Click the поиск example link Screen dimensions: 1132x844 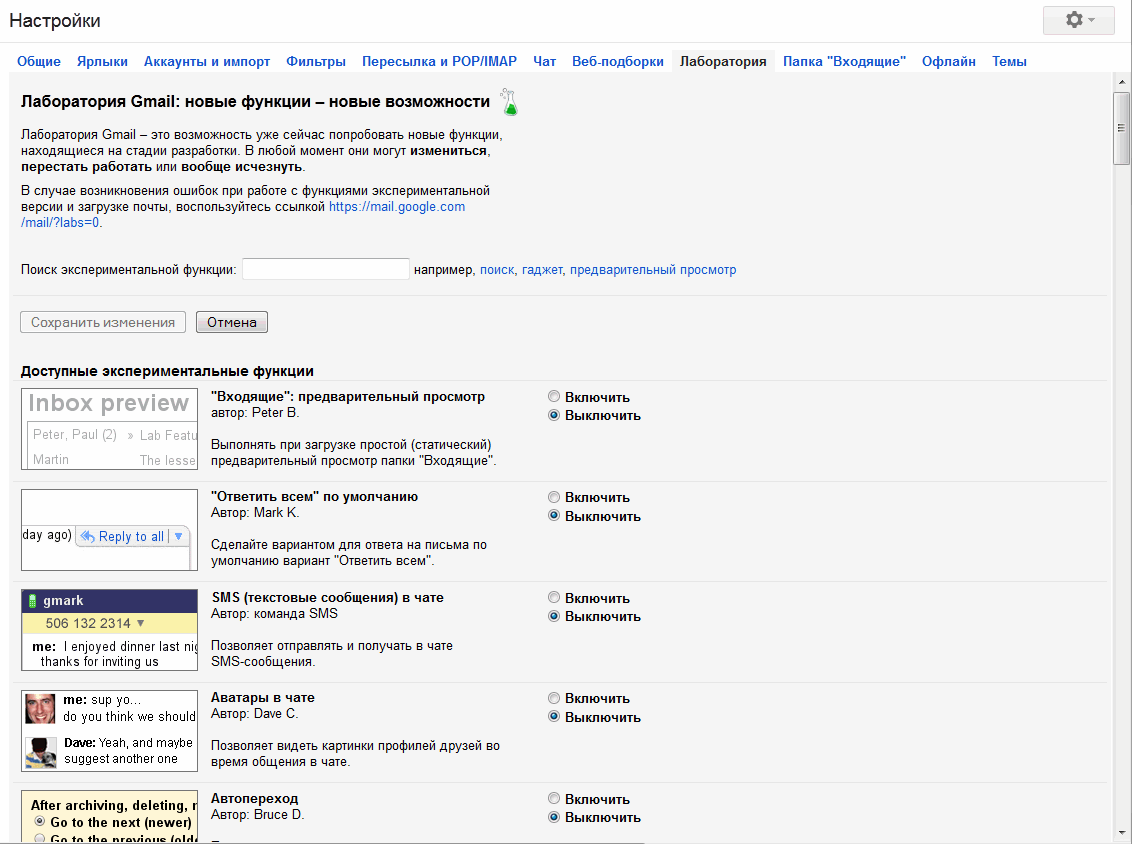[x=497, y=270]
